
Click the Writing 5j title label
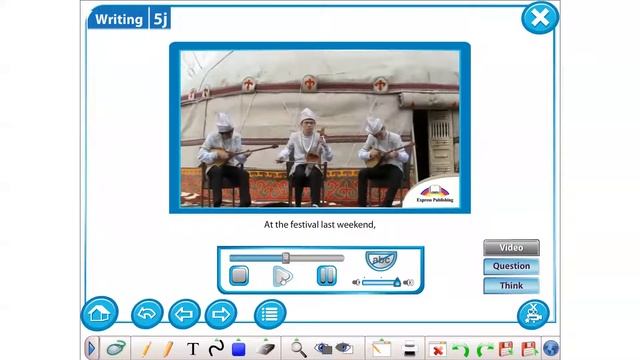point(129,19)
